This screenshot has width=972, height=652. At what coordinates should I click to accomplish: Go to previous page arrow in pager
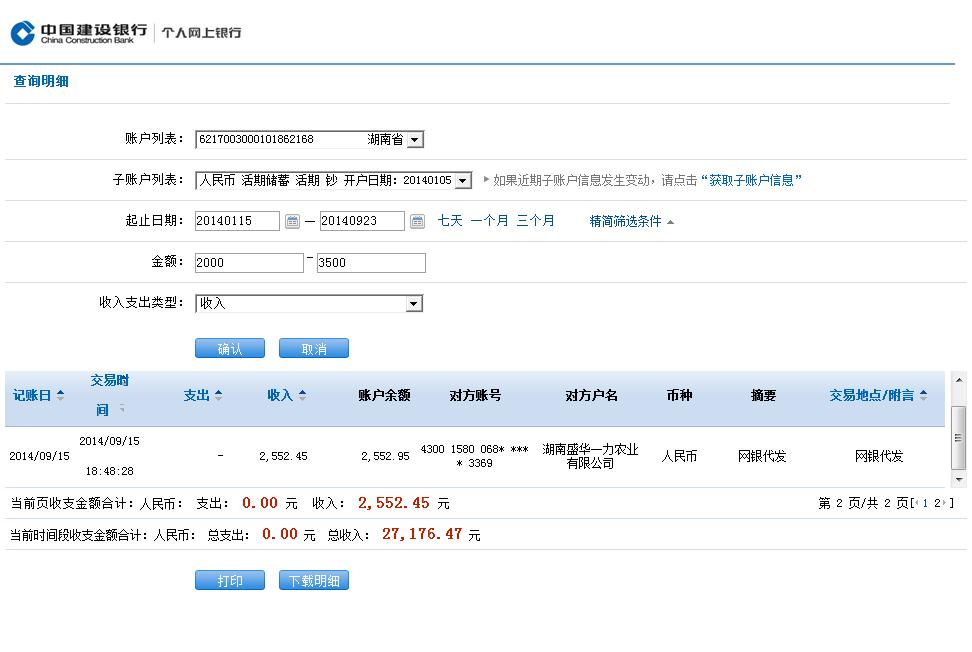tap(917, 503)
